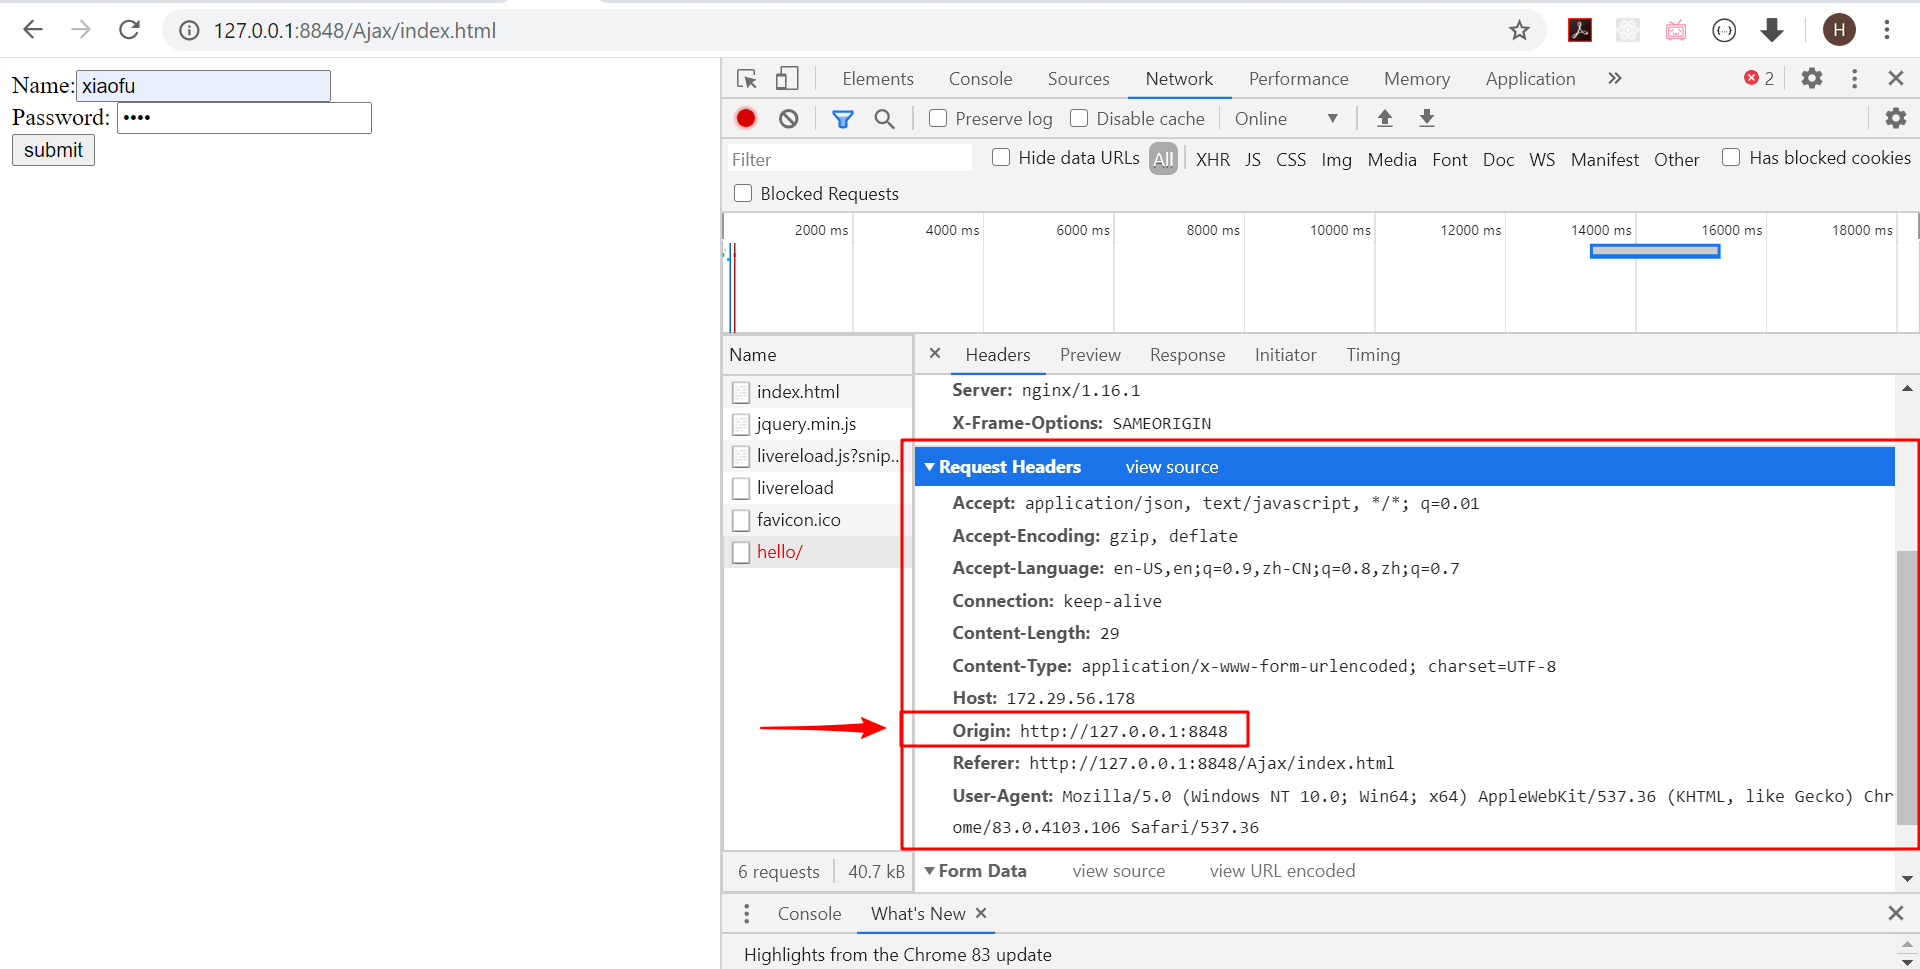Click the browser forward arrow
This screenshot has width=1920, height=969.
[81, 30]
